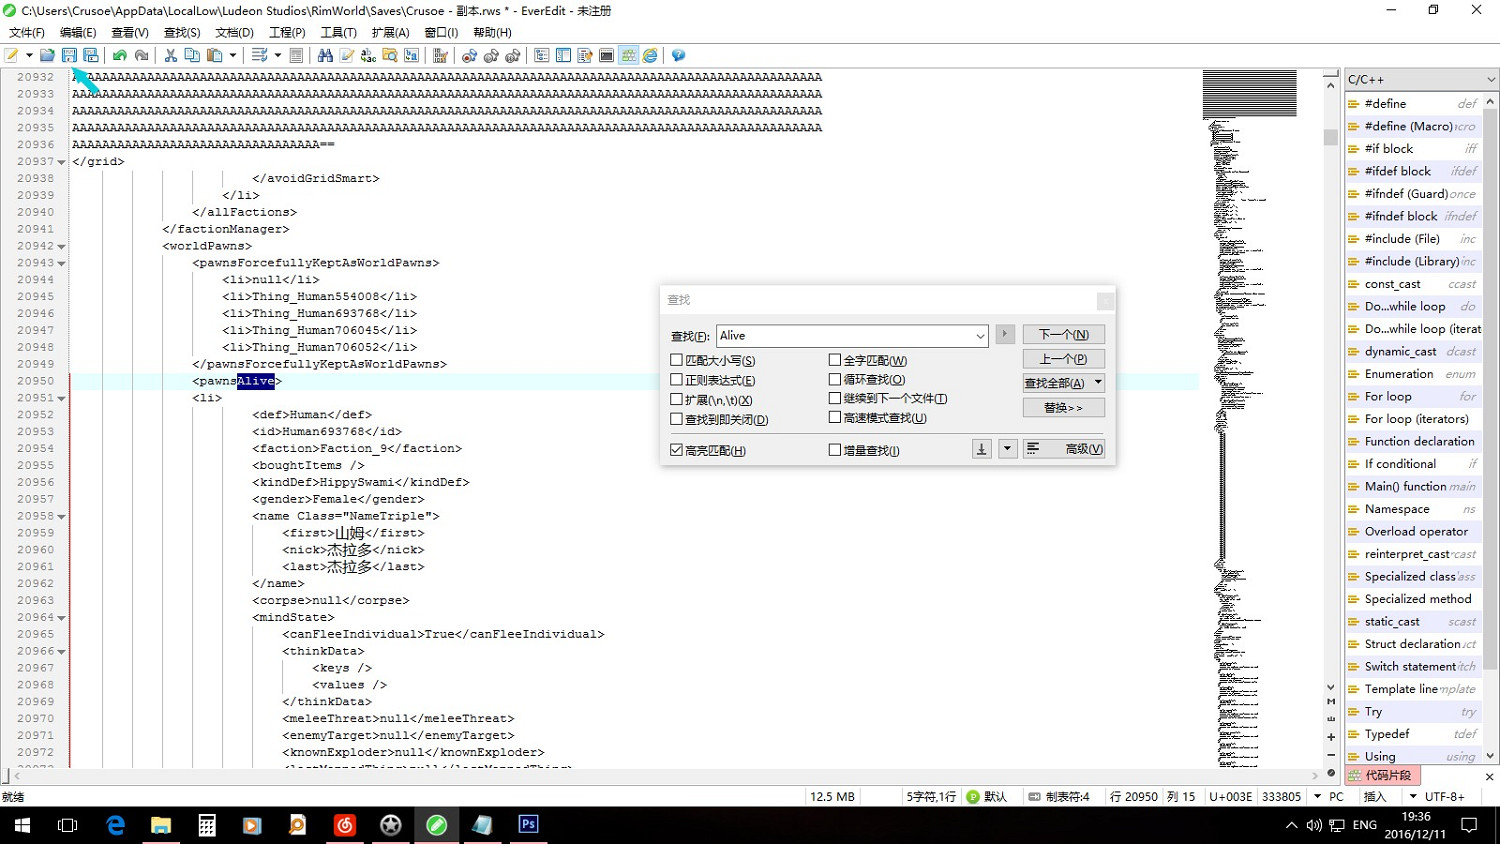Click the Save All toolbar icon
The image size is (1500, 844).
click(x=91, y=56)
